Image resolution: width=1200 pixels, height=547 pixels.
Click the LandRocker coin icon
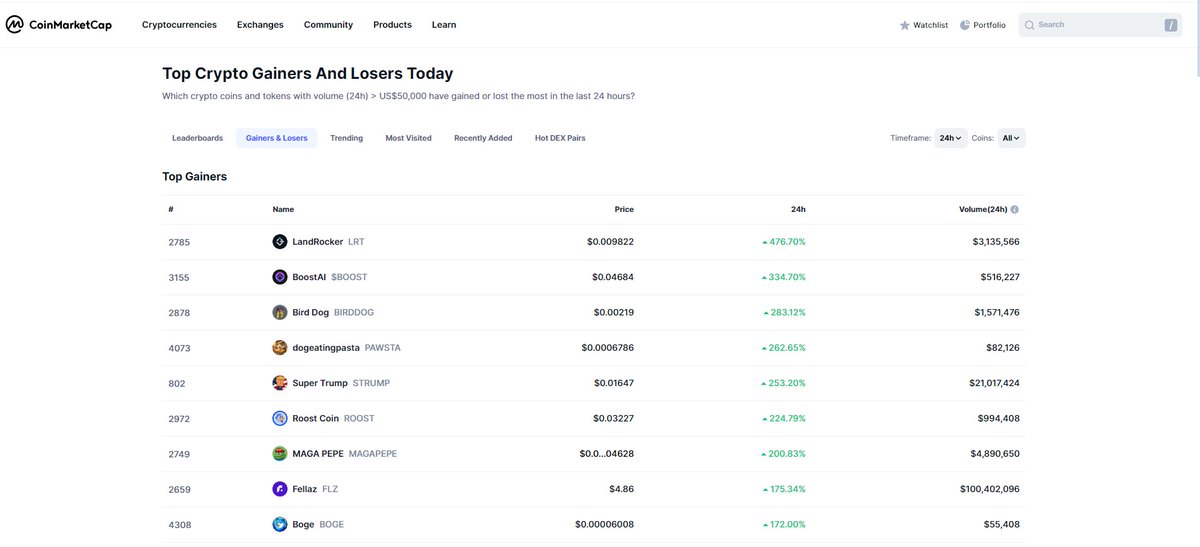[x=280, y=242]
